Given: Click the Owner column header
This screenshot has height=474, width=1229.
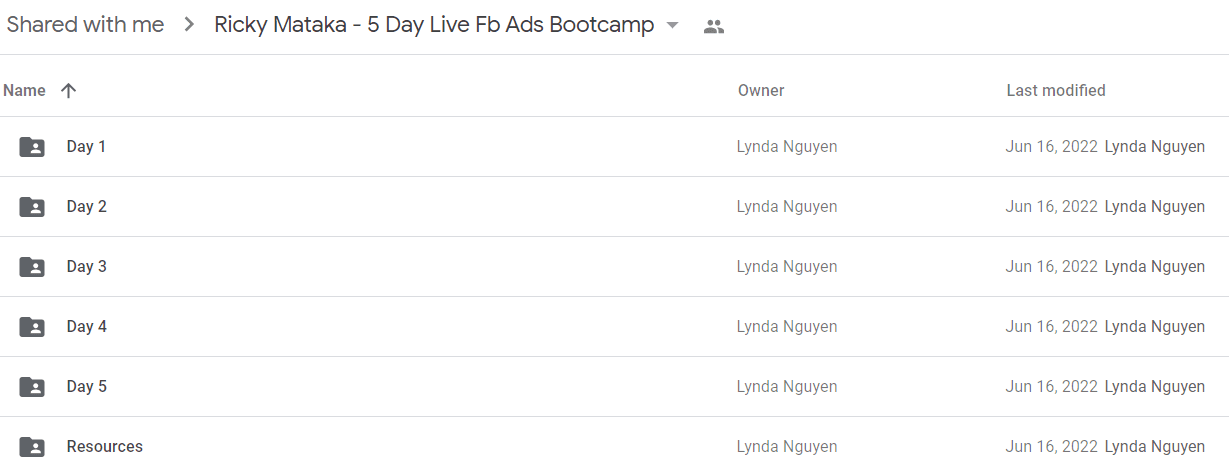Looking at the screenshot, I should point(761,91).
